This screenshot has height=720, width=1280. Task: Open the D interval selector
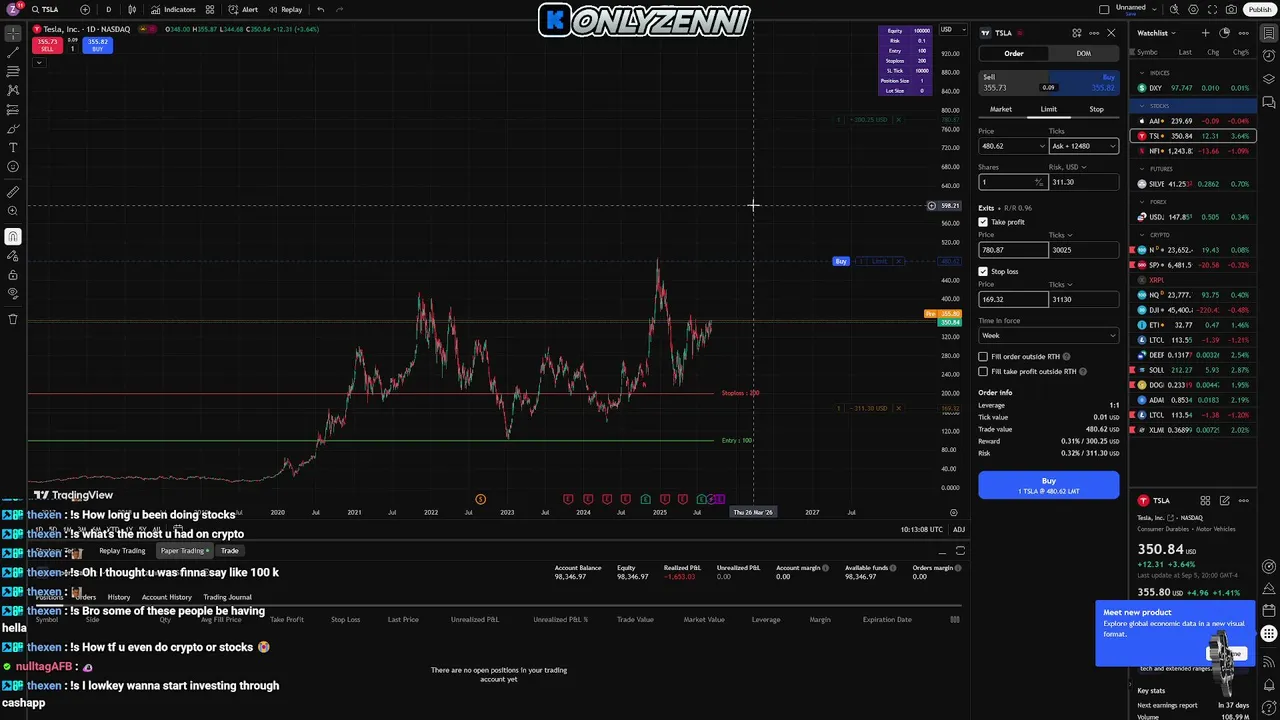[109, 10]
